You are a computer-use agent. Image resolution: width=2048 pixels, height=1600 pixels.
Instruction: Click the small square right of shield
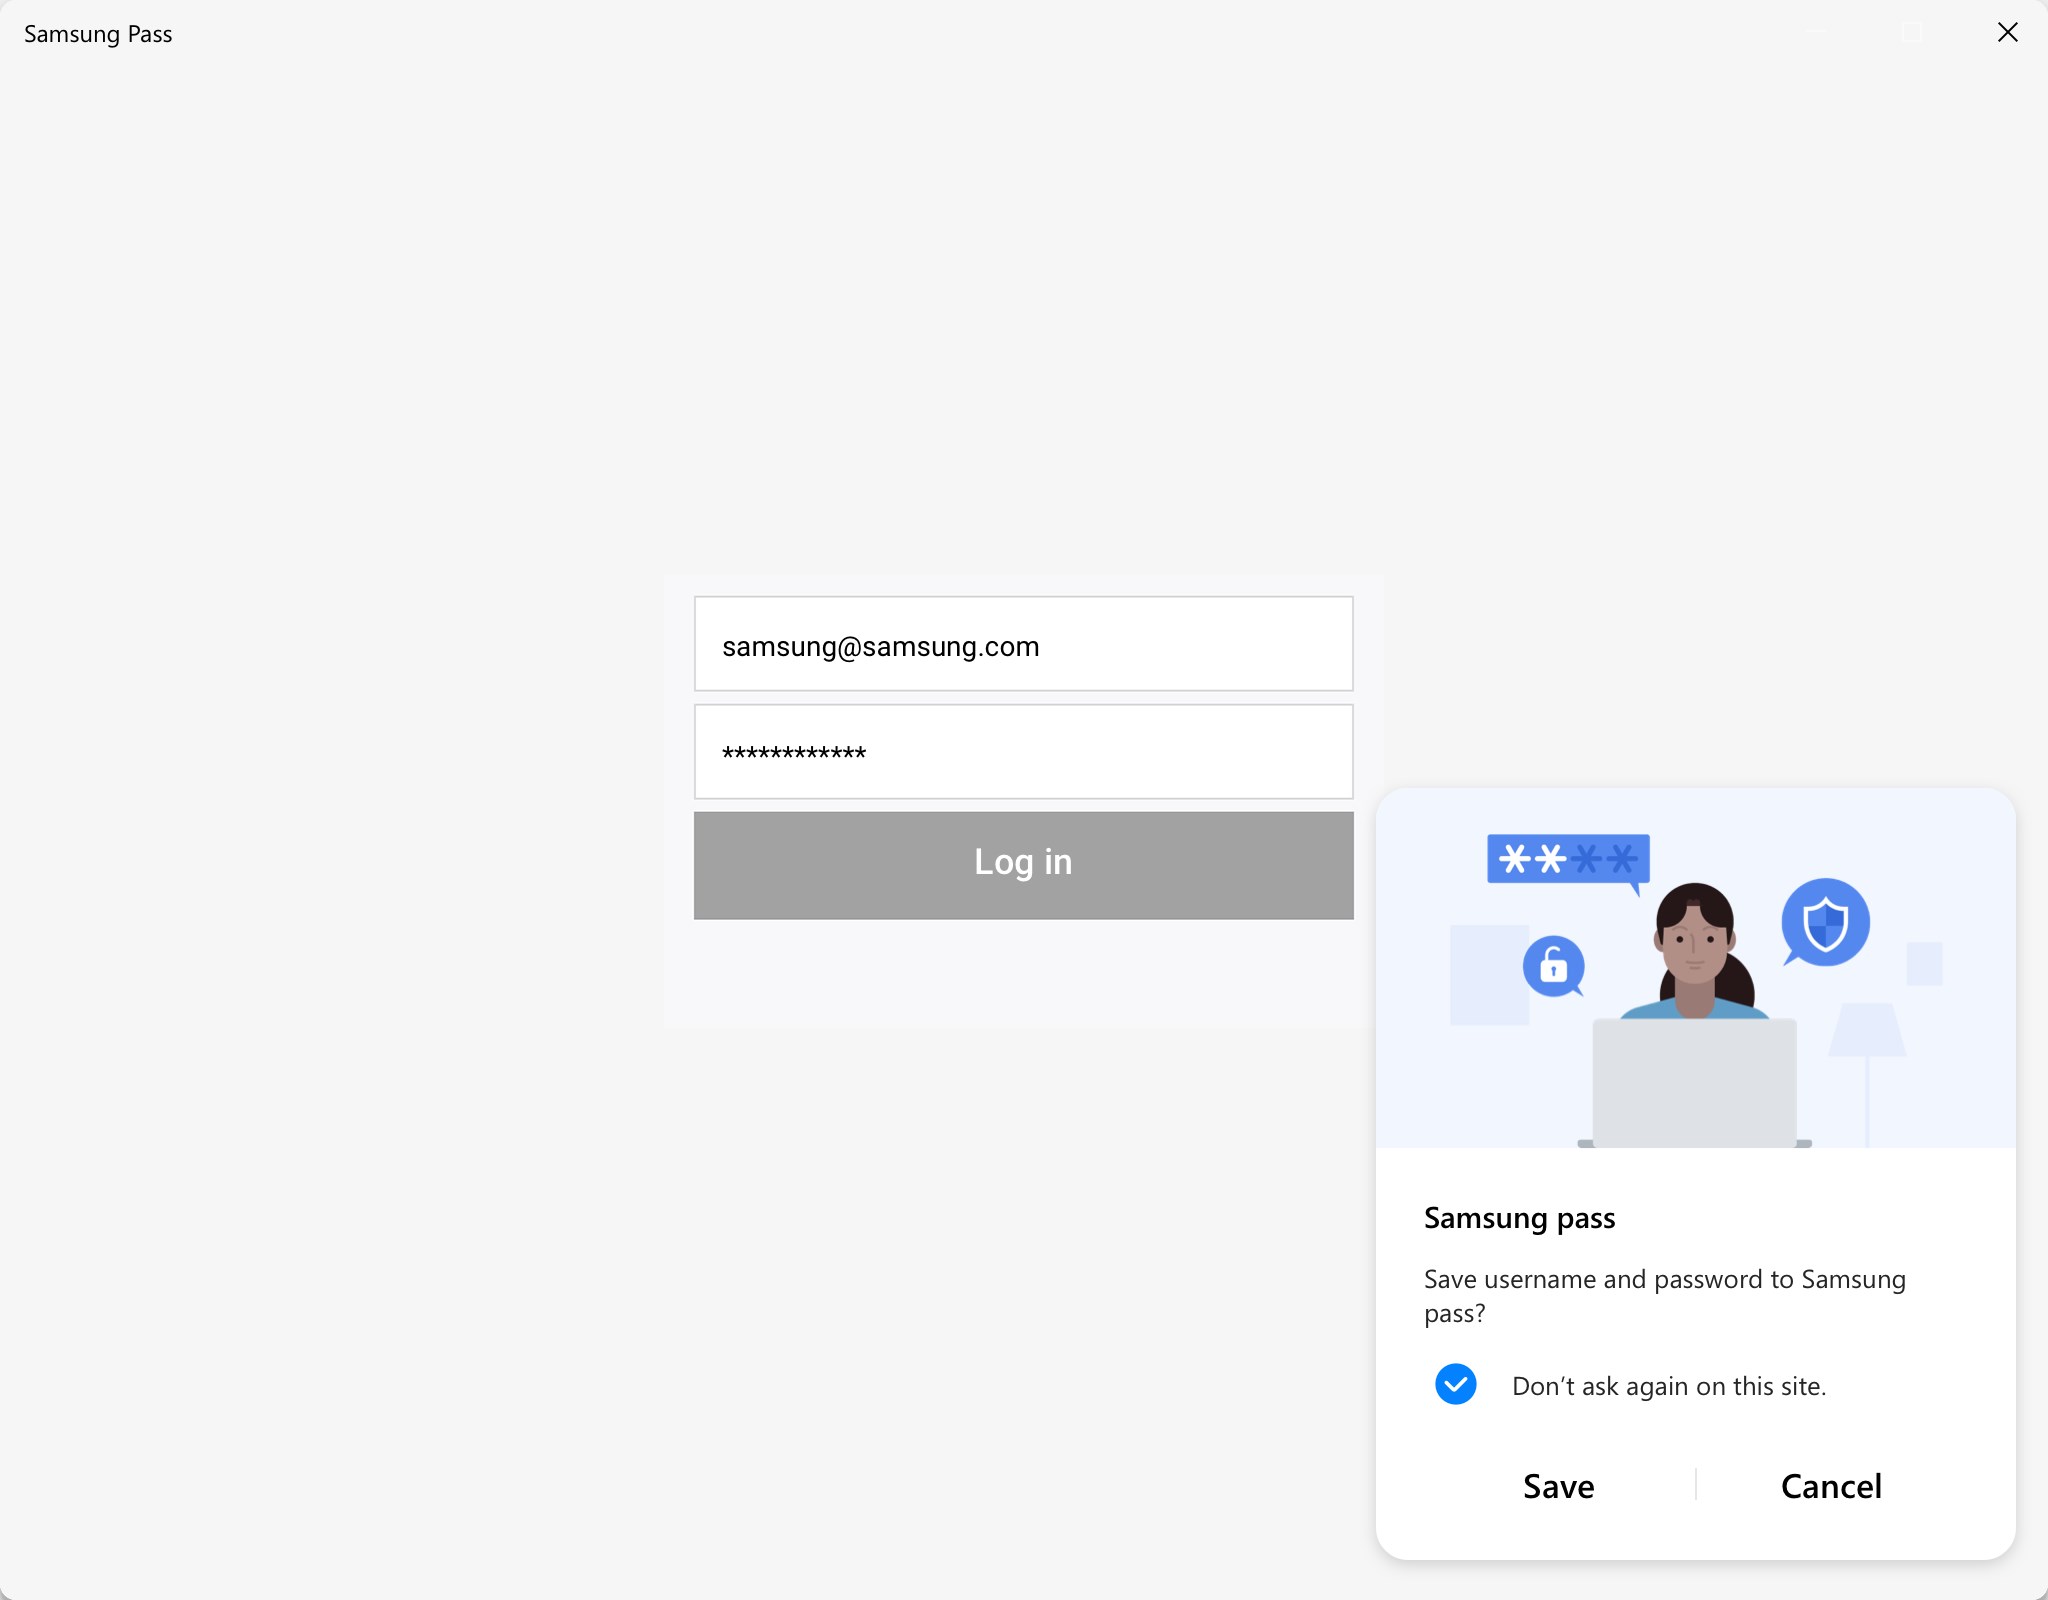pos(1924,964)
